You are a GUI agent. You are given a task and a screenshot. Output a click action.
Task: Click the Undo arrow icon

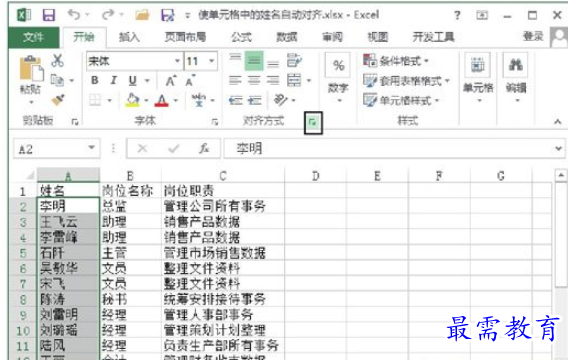tap(74, 15)
